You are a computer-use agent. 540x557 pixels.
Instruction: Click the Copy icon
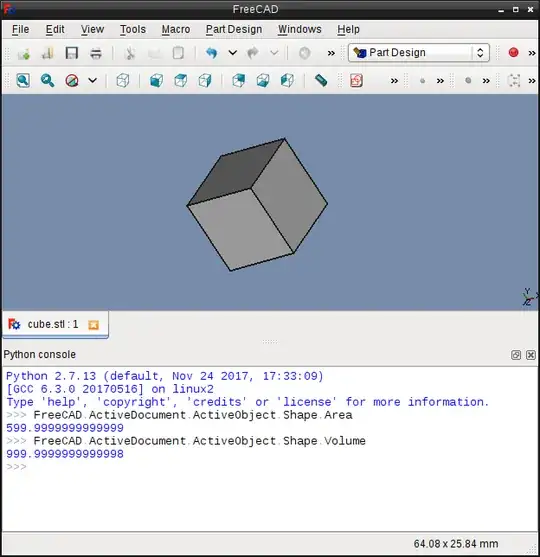(154, 53)
